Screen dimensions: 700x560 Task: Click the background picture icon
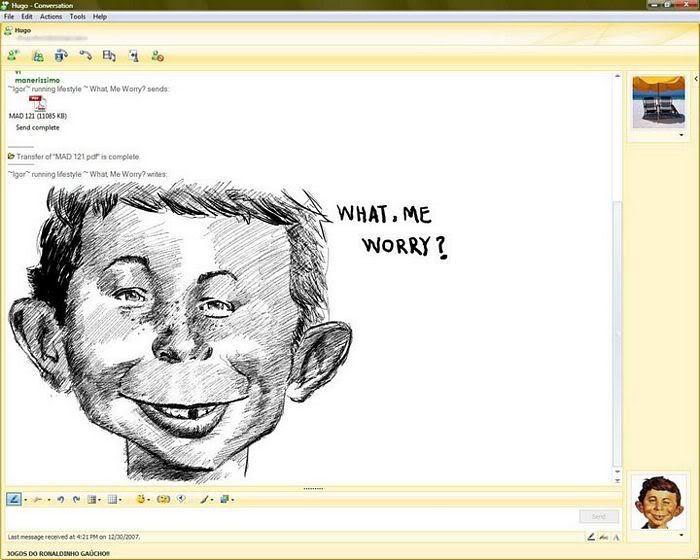tap(225, 499)
